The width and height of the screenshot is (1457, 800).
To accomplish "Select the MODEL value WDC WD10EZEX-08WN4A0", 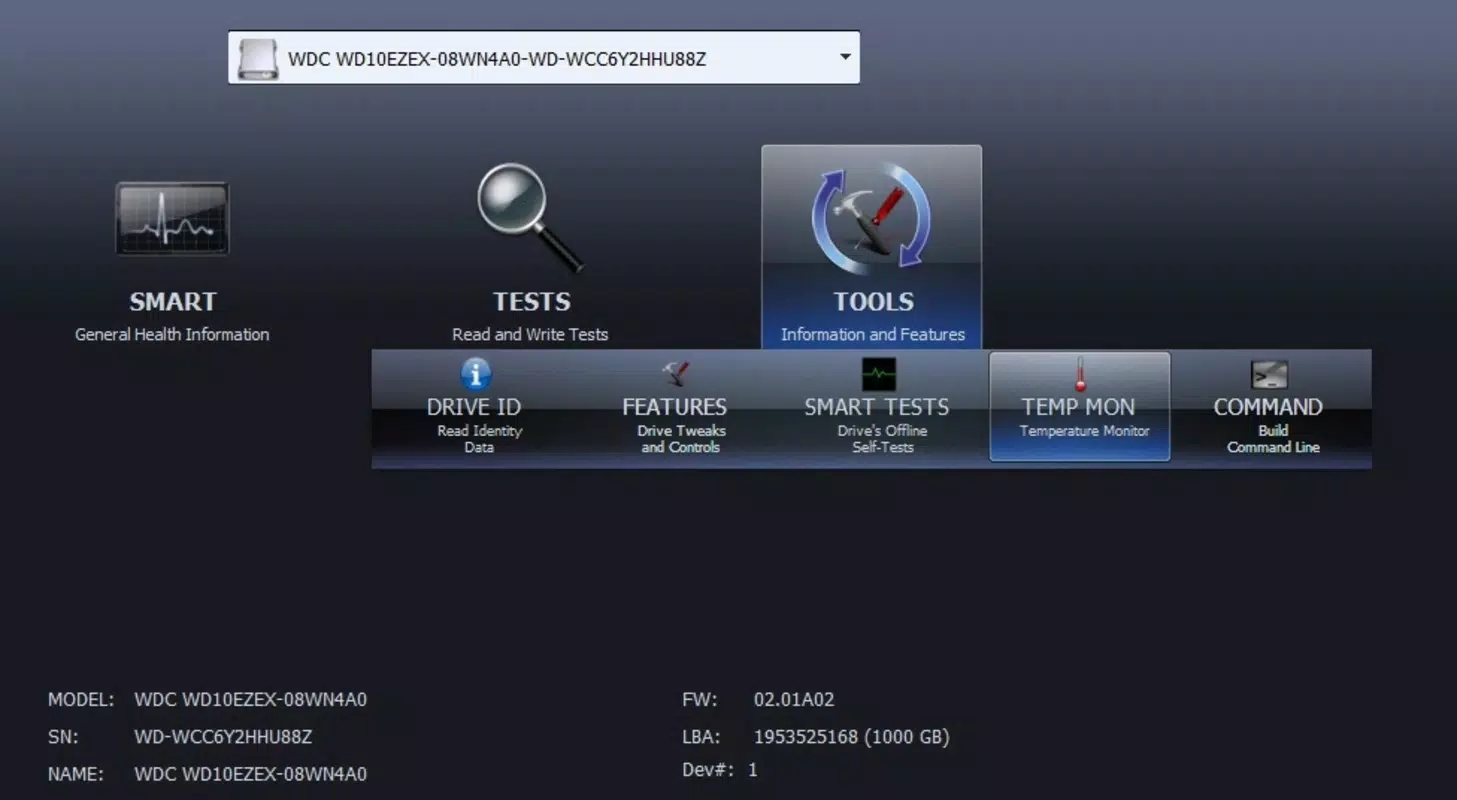I will click(x=250, y=699).
